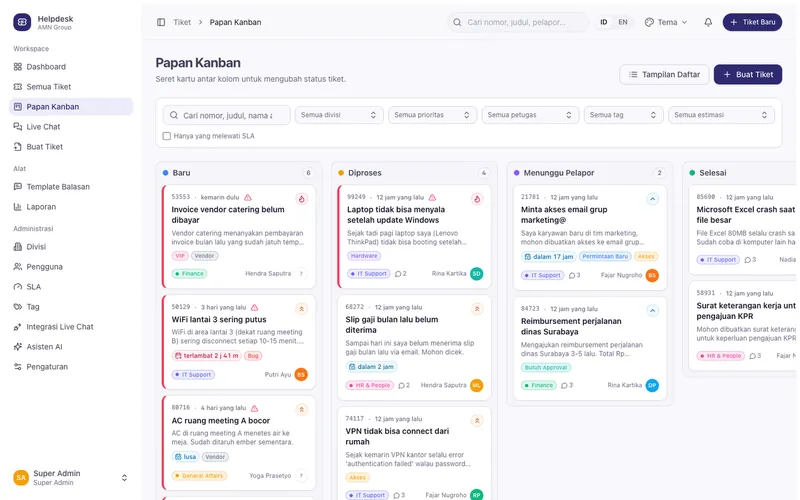Click the Hardware tag on Laptop card
800x500 pixels.
pos(364,256)
